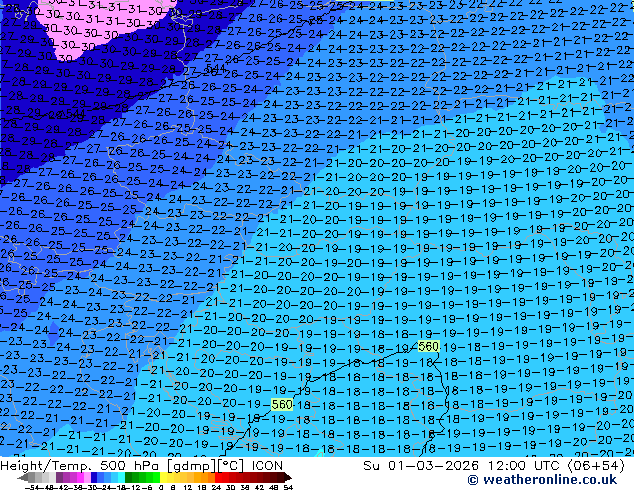The height and width of the screenshot is (490, 634).
Task: Click the "(06+54)" forecast run text
Action: coord(596,466)
